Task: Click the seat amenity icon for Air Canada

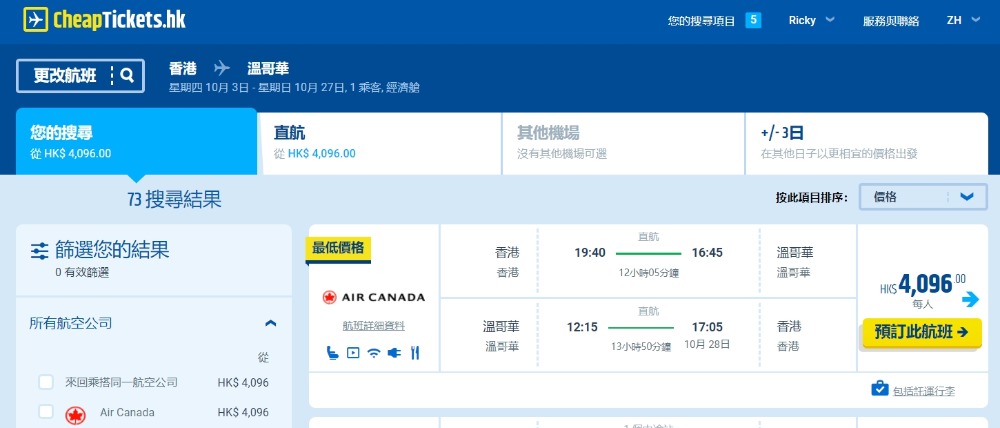Action: (332, 352)
